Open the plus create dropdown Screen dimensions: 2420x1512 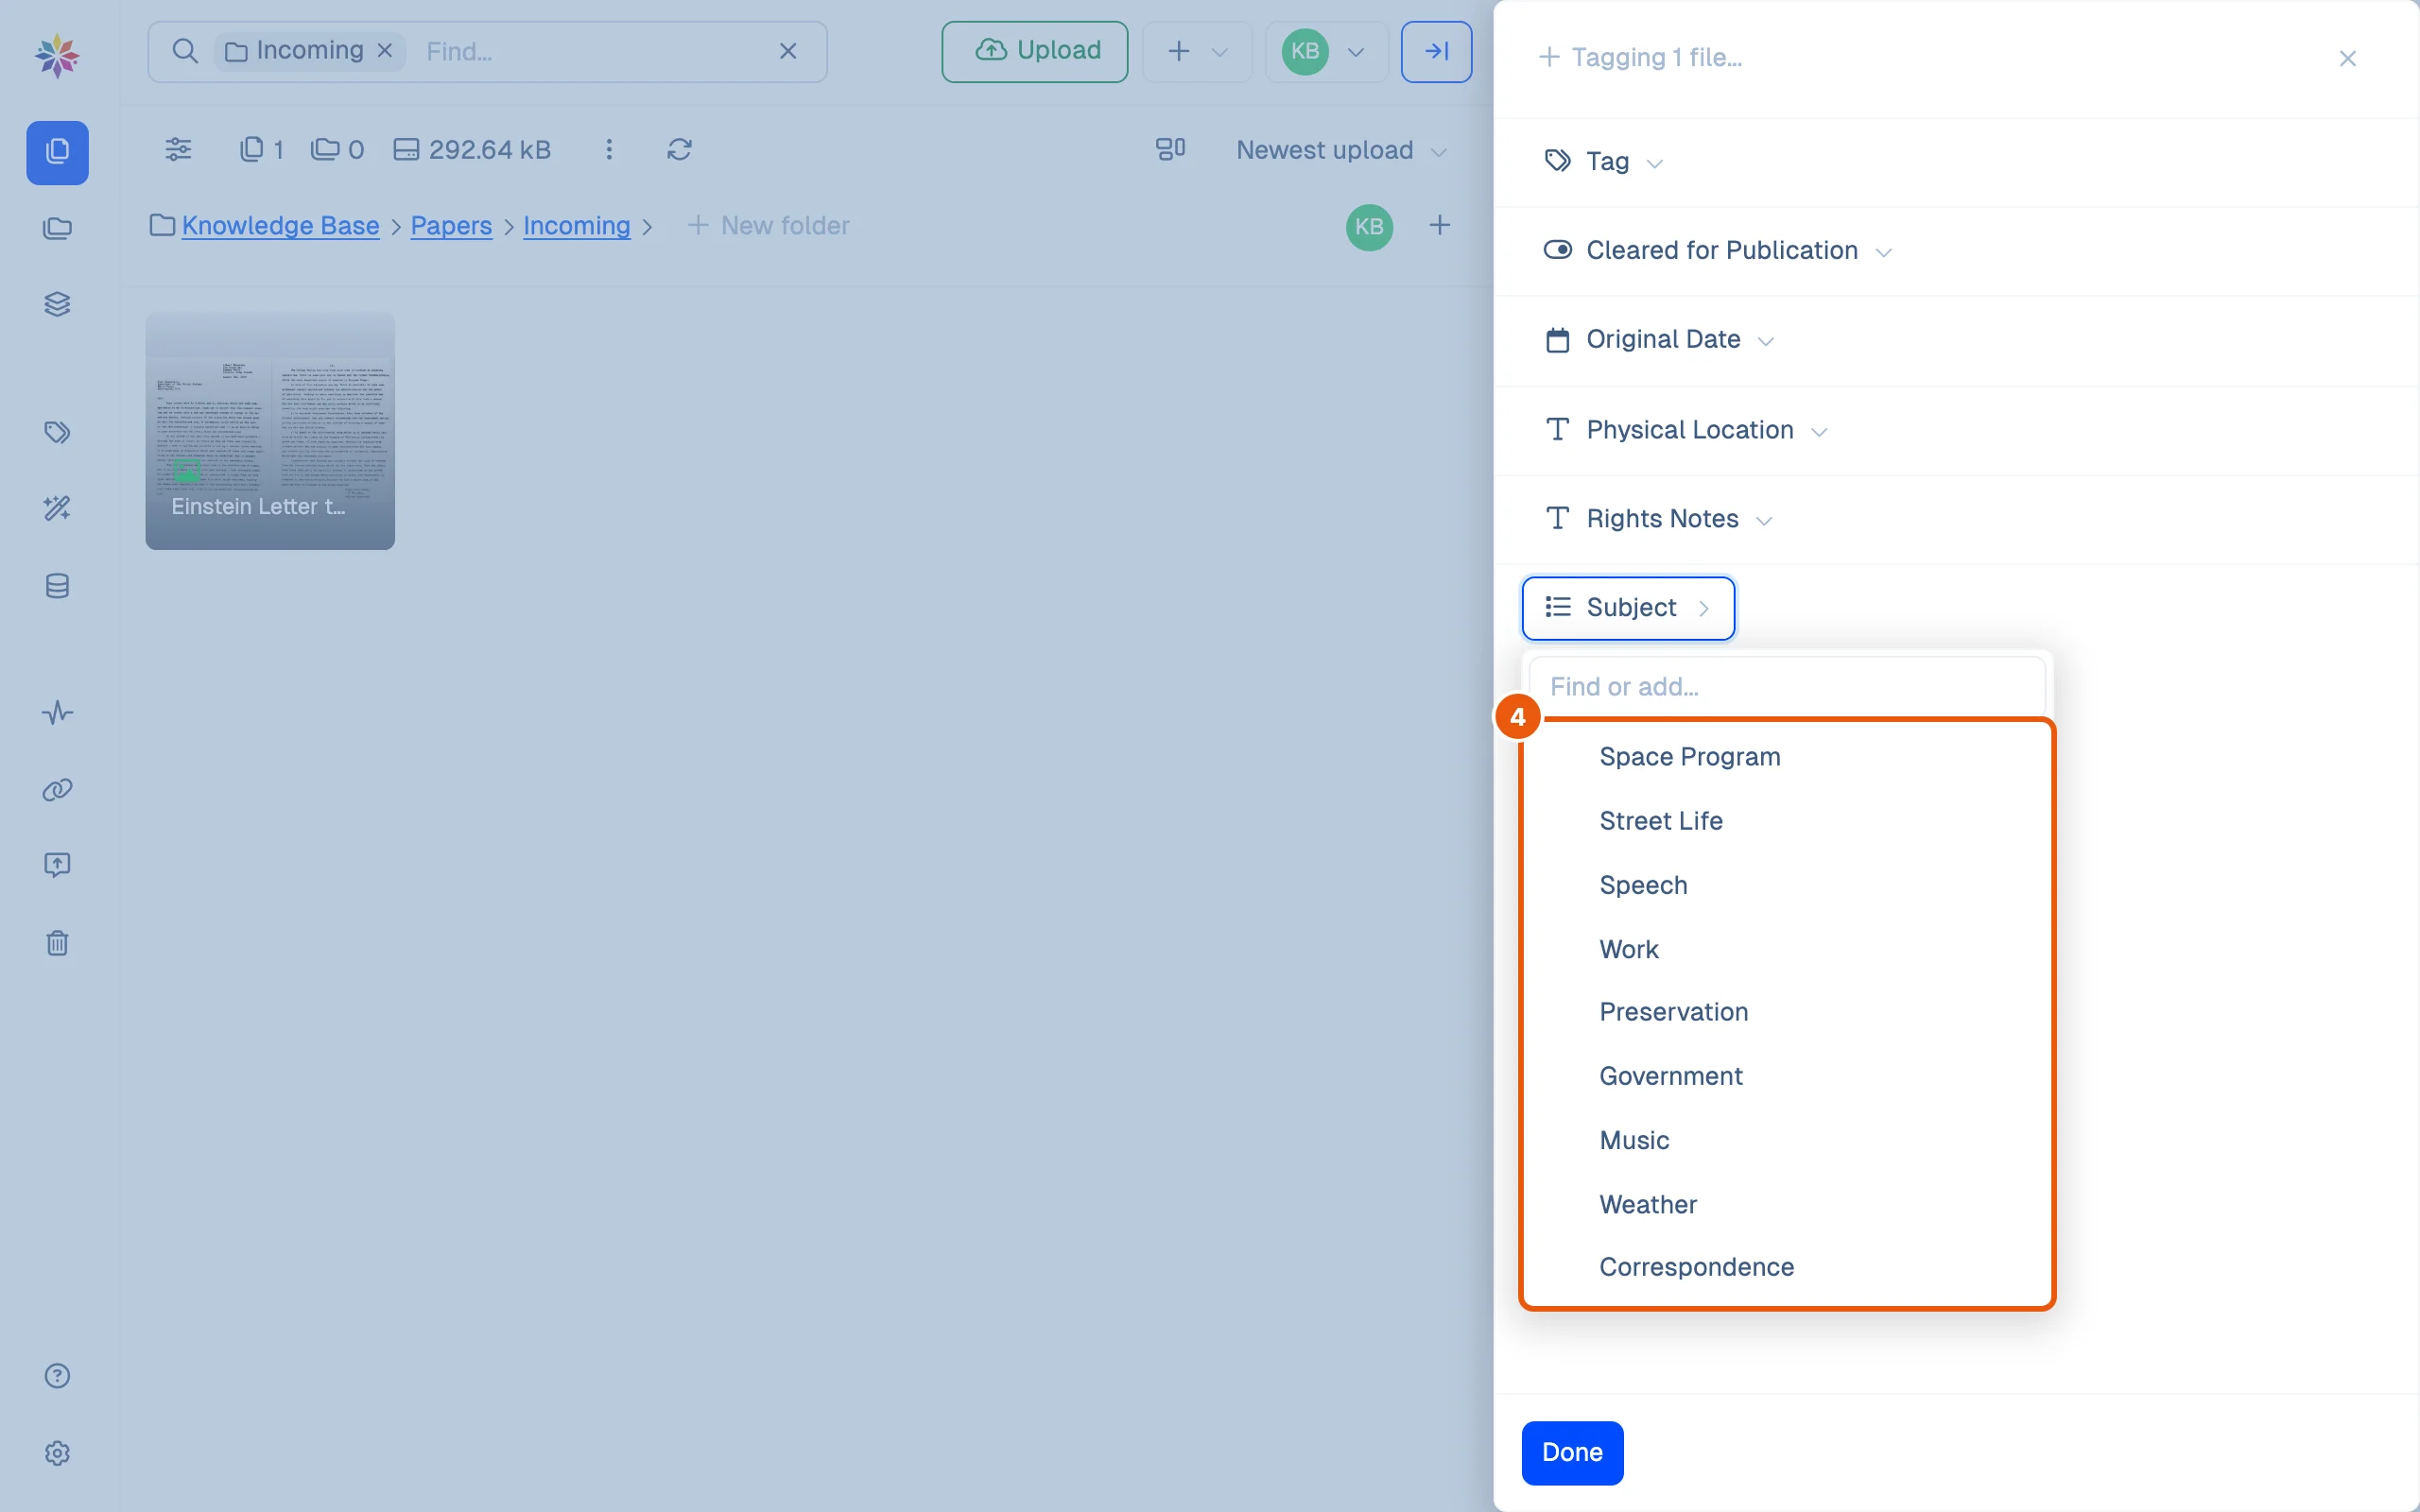(x=1197, y=51)
